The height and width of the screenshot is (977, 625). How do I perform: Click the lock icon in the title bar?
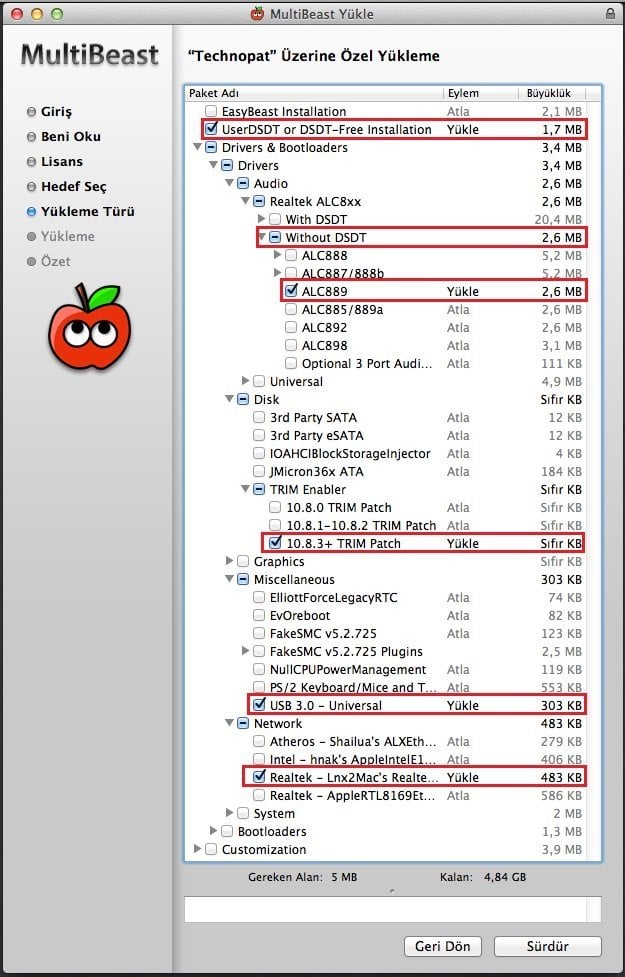pyautogui.click(x=610, y=13)
